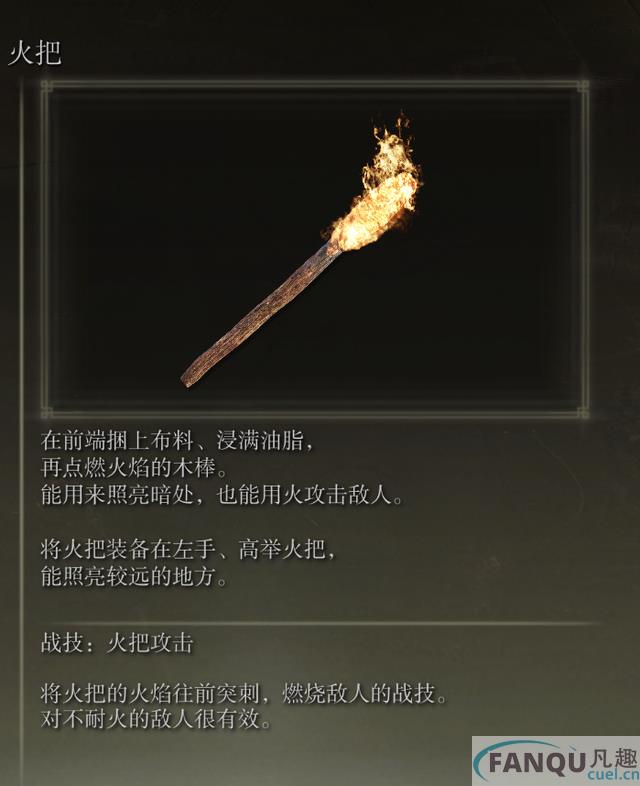Click the line 将火把装备在左手、高举火把
The width and height of the screenshot is (640, 786).
[x=189, y=549]
